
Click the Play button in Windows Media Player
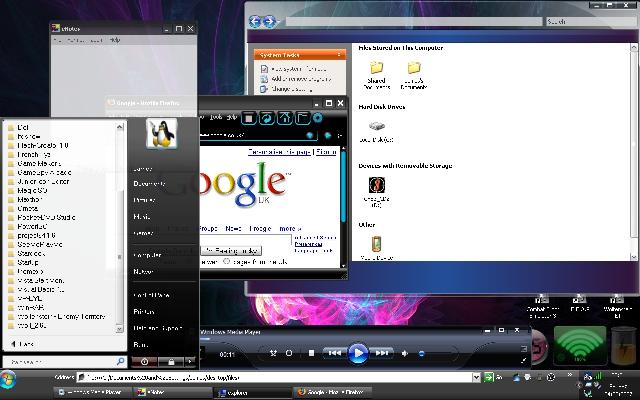tap(358, 352)
